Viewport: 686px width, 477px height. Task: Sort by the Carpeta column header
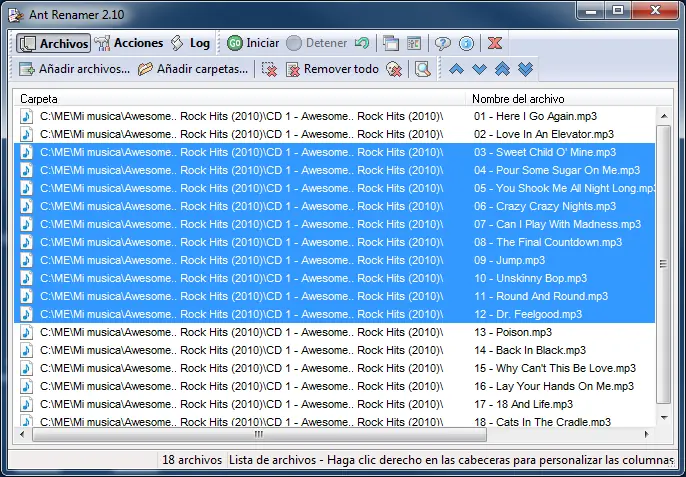coord(240,99)
